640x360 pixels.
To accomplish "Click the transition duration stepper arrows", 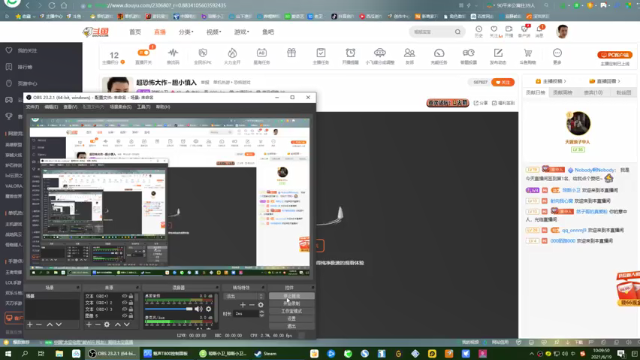I will 262,313.
